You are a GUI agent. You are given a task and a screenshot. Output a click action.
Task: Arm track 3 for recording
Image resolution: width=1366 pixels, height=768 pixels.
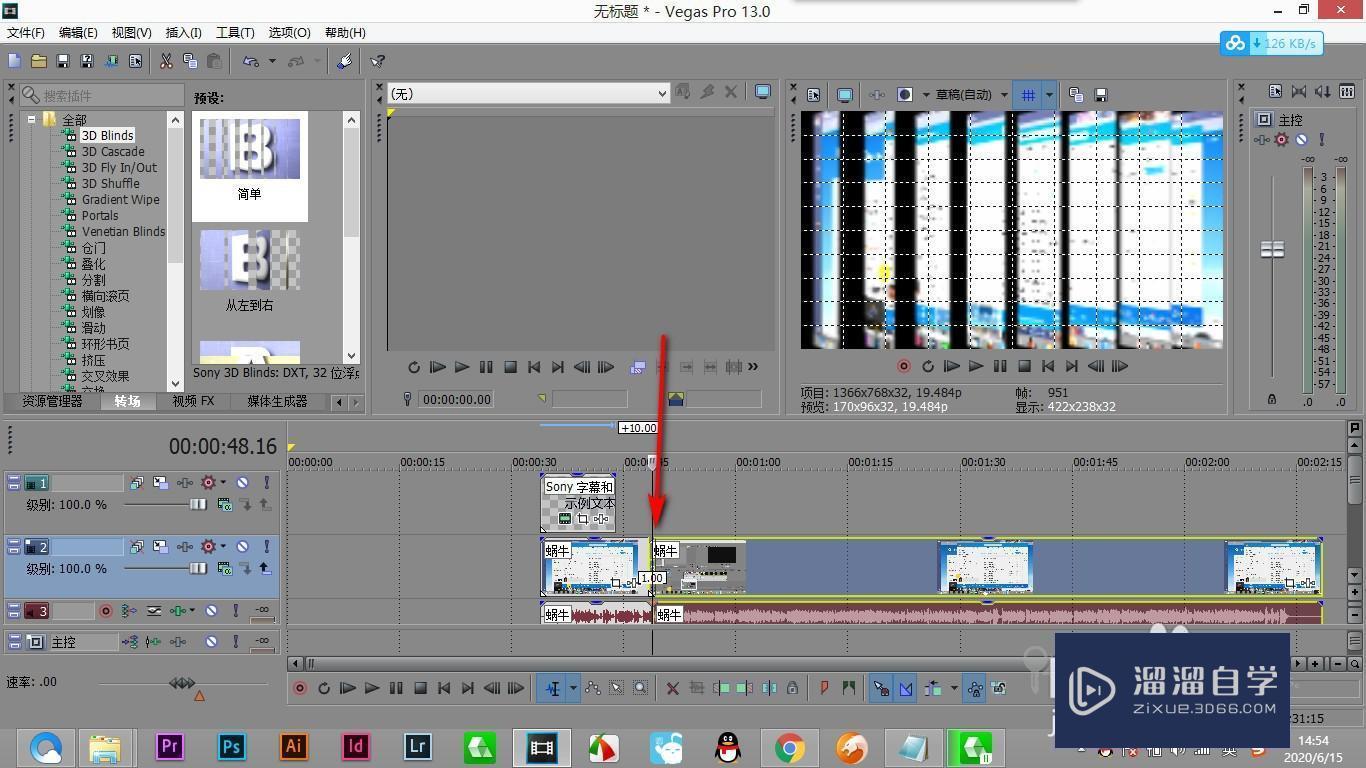[x=106, y=611]
